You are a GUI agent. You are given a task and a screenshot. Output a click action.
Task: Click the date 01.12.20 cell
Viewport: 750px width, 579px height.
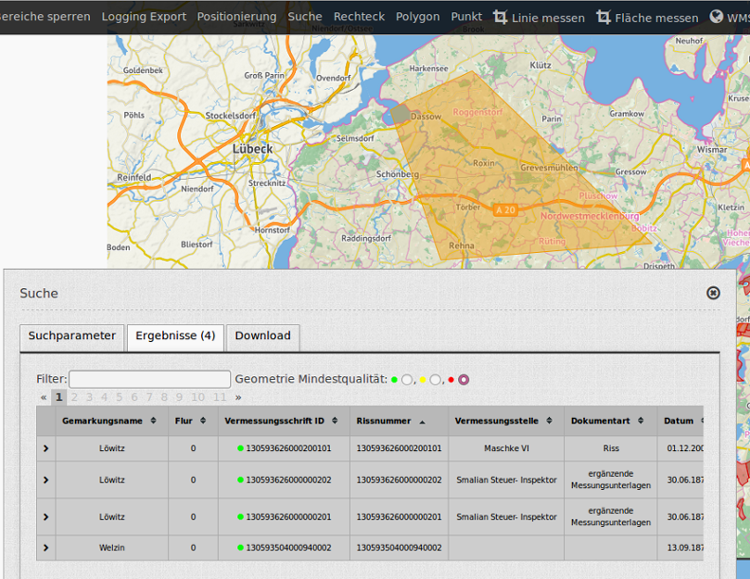681,448
